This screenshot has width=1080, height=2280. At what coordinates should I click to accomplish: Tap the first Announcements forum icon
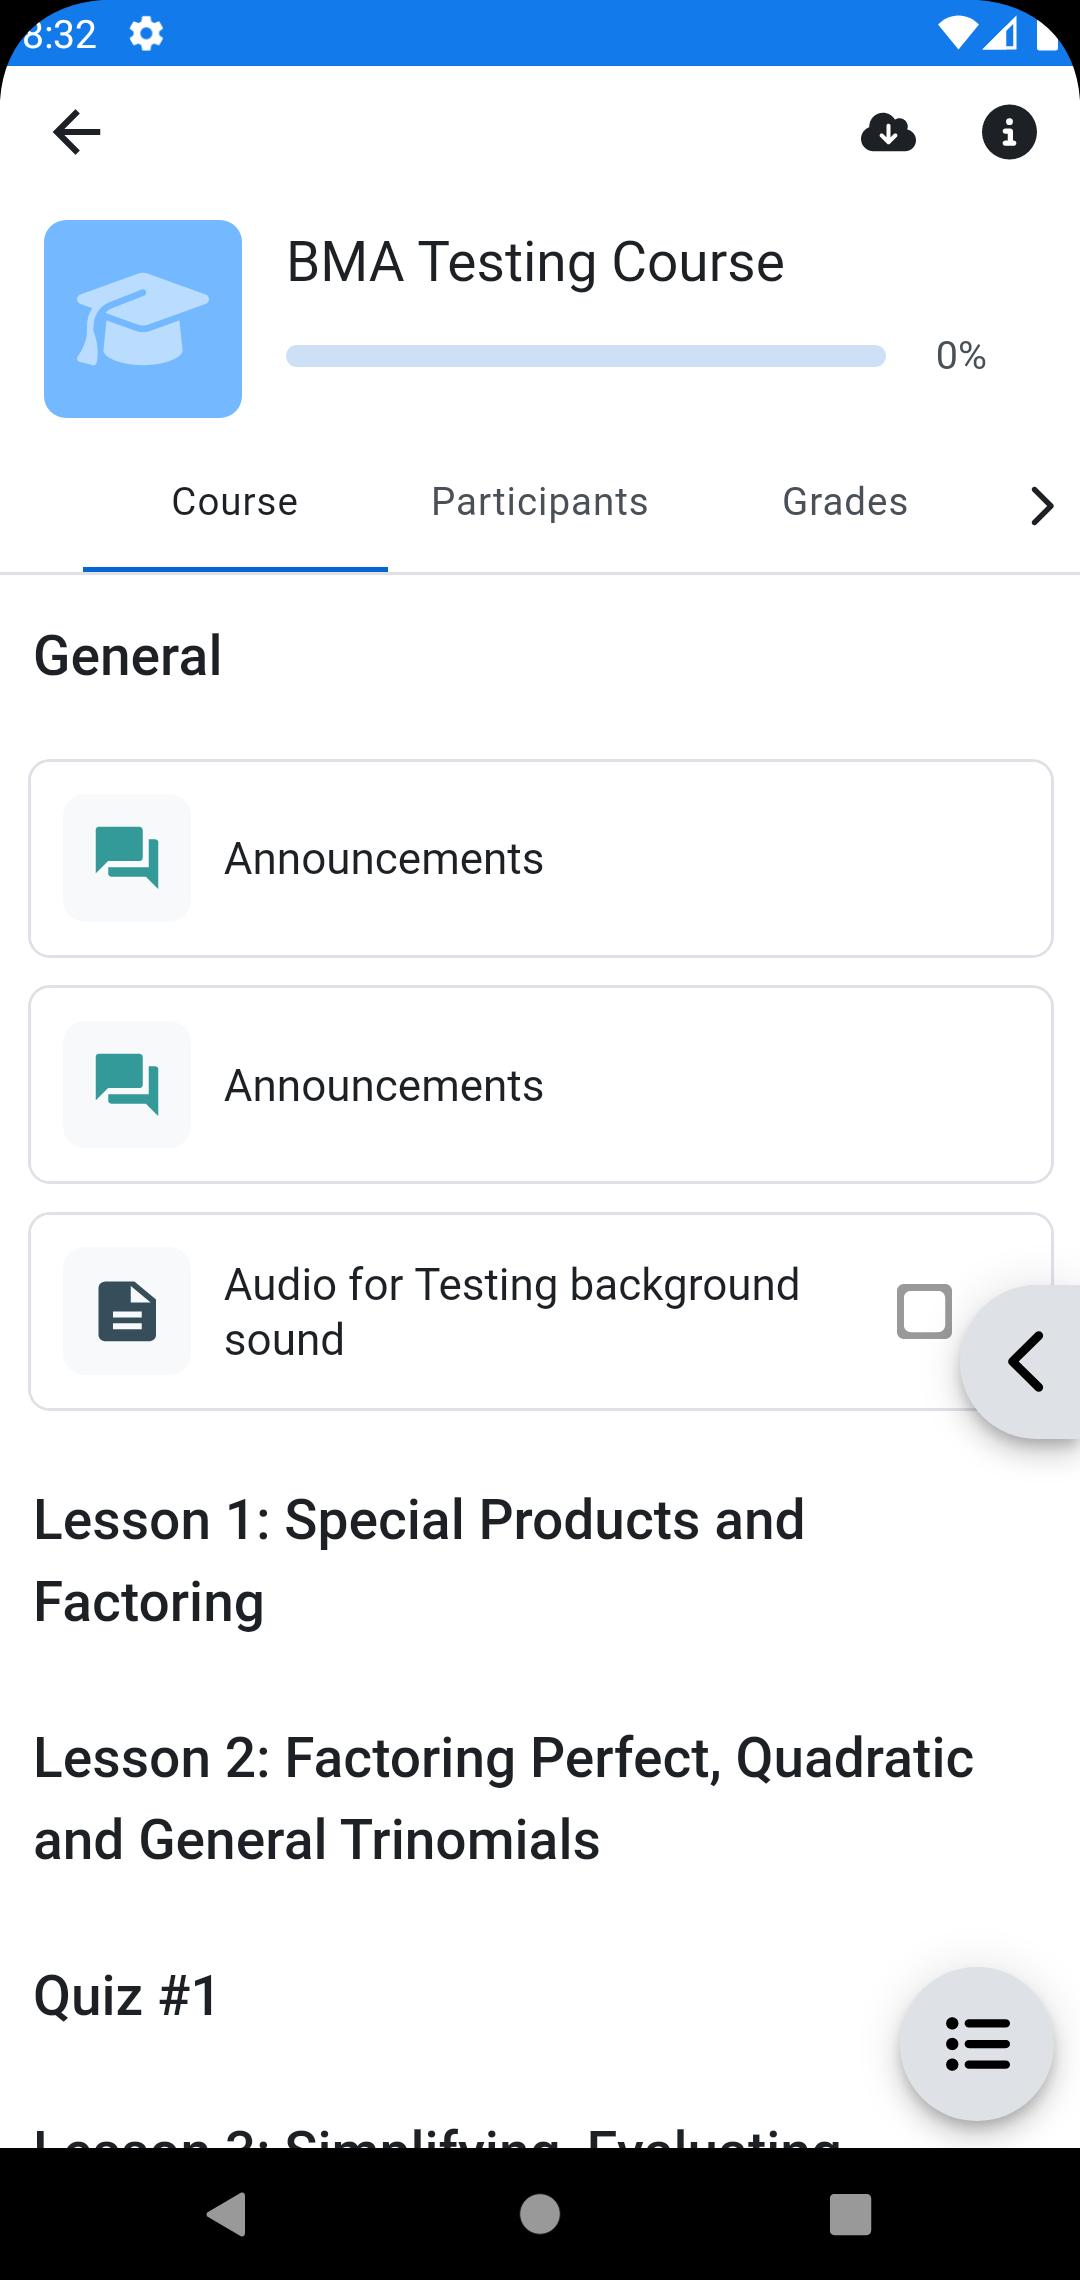click(127, 858)
